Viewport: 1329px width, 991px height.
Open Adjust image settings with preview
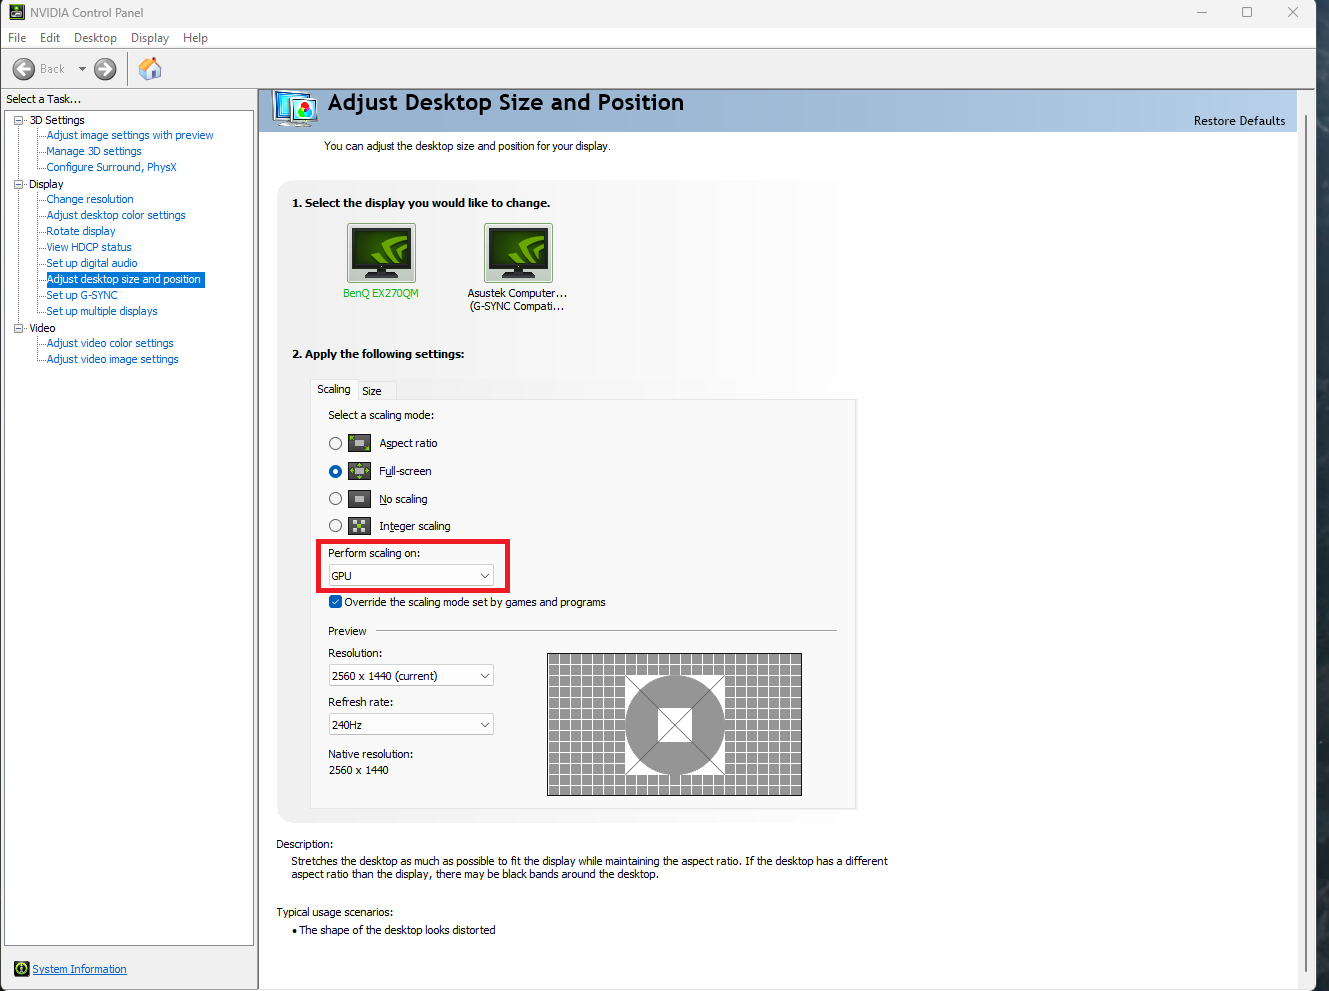130,135
